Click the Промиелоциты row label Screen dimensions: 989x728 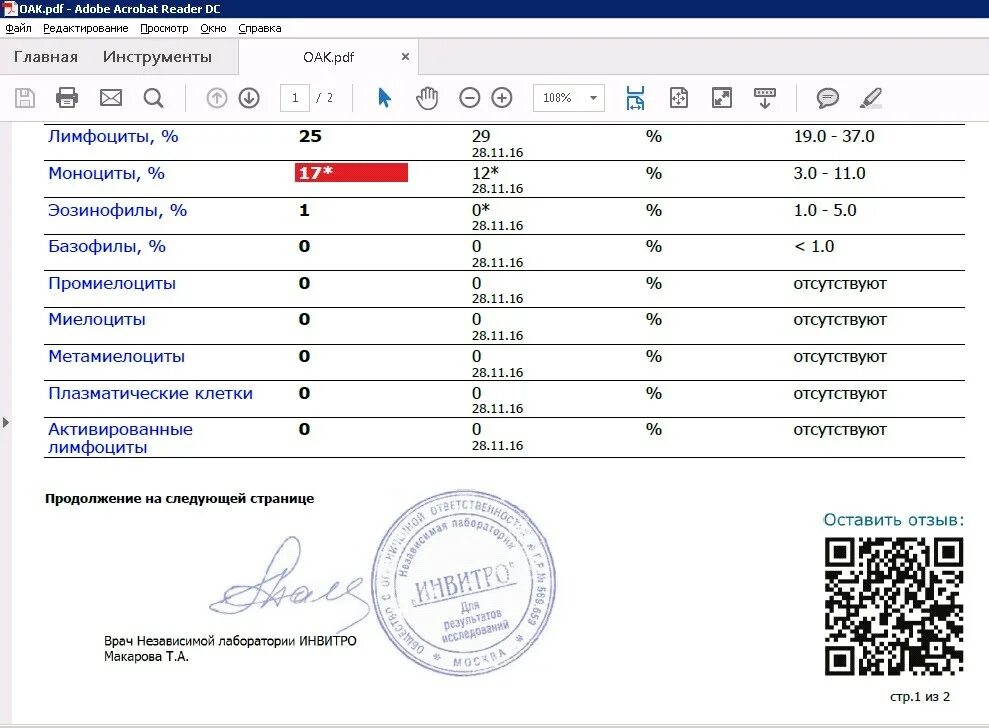[112, 283]
